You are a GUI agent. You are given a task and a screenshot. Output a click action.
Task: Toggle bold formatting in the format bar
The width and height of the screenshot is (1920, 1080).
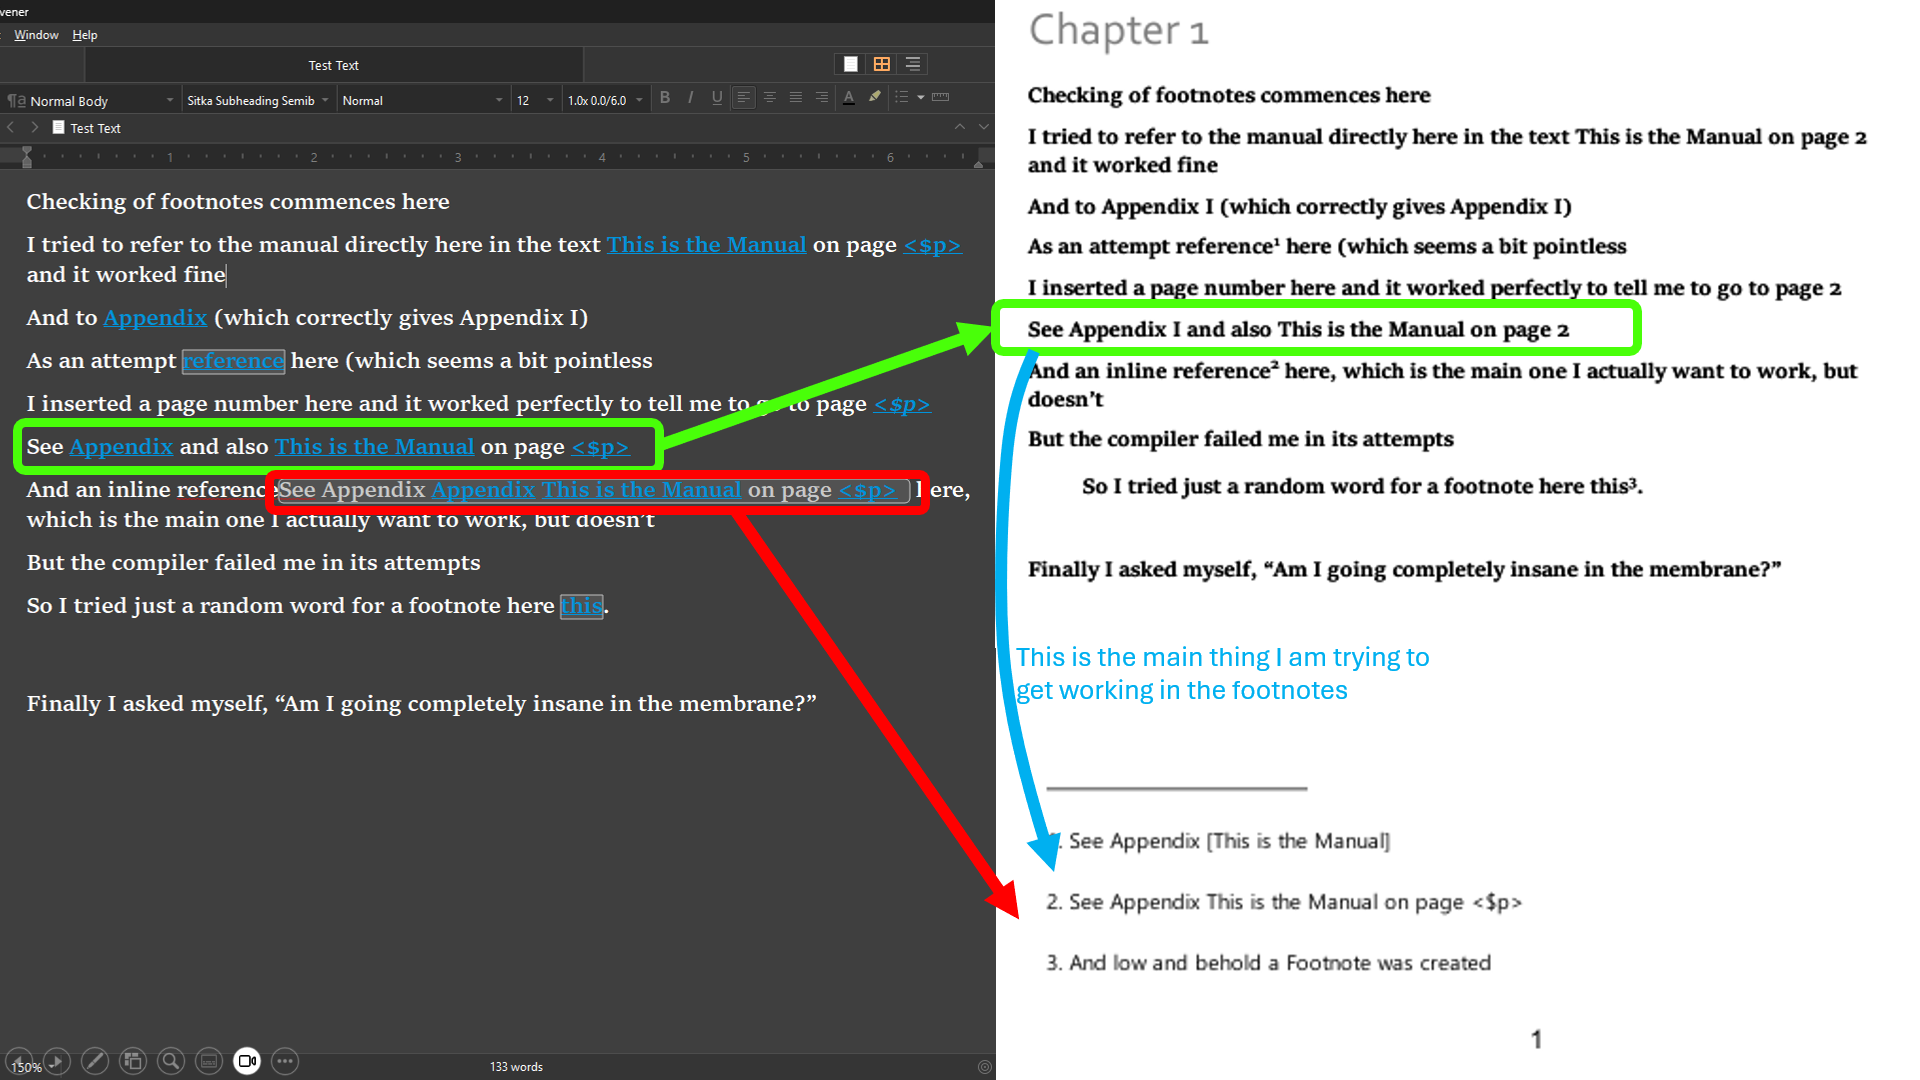(x=665, y=98)
